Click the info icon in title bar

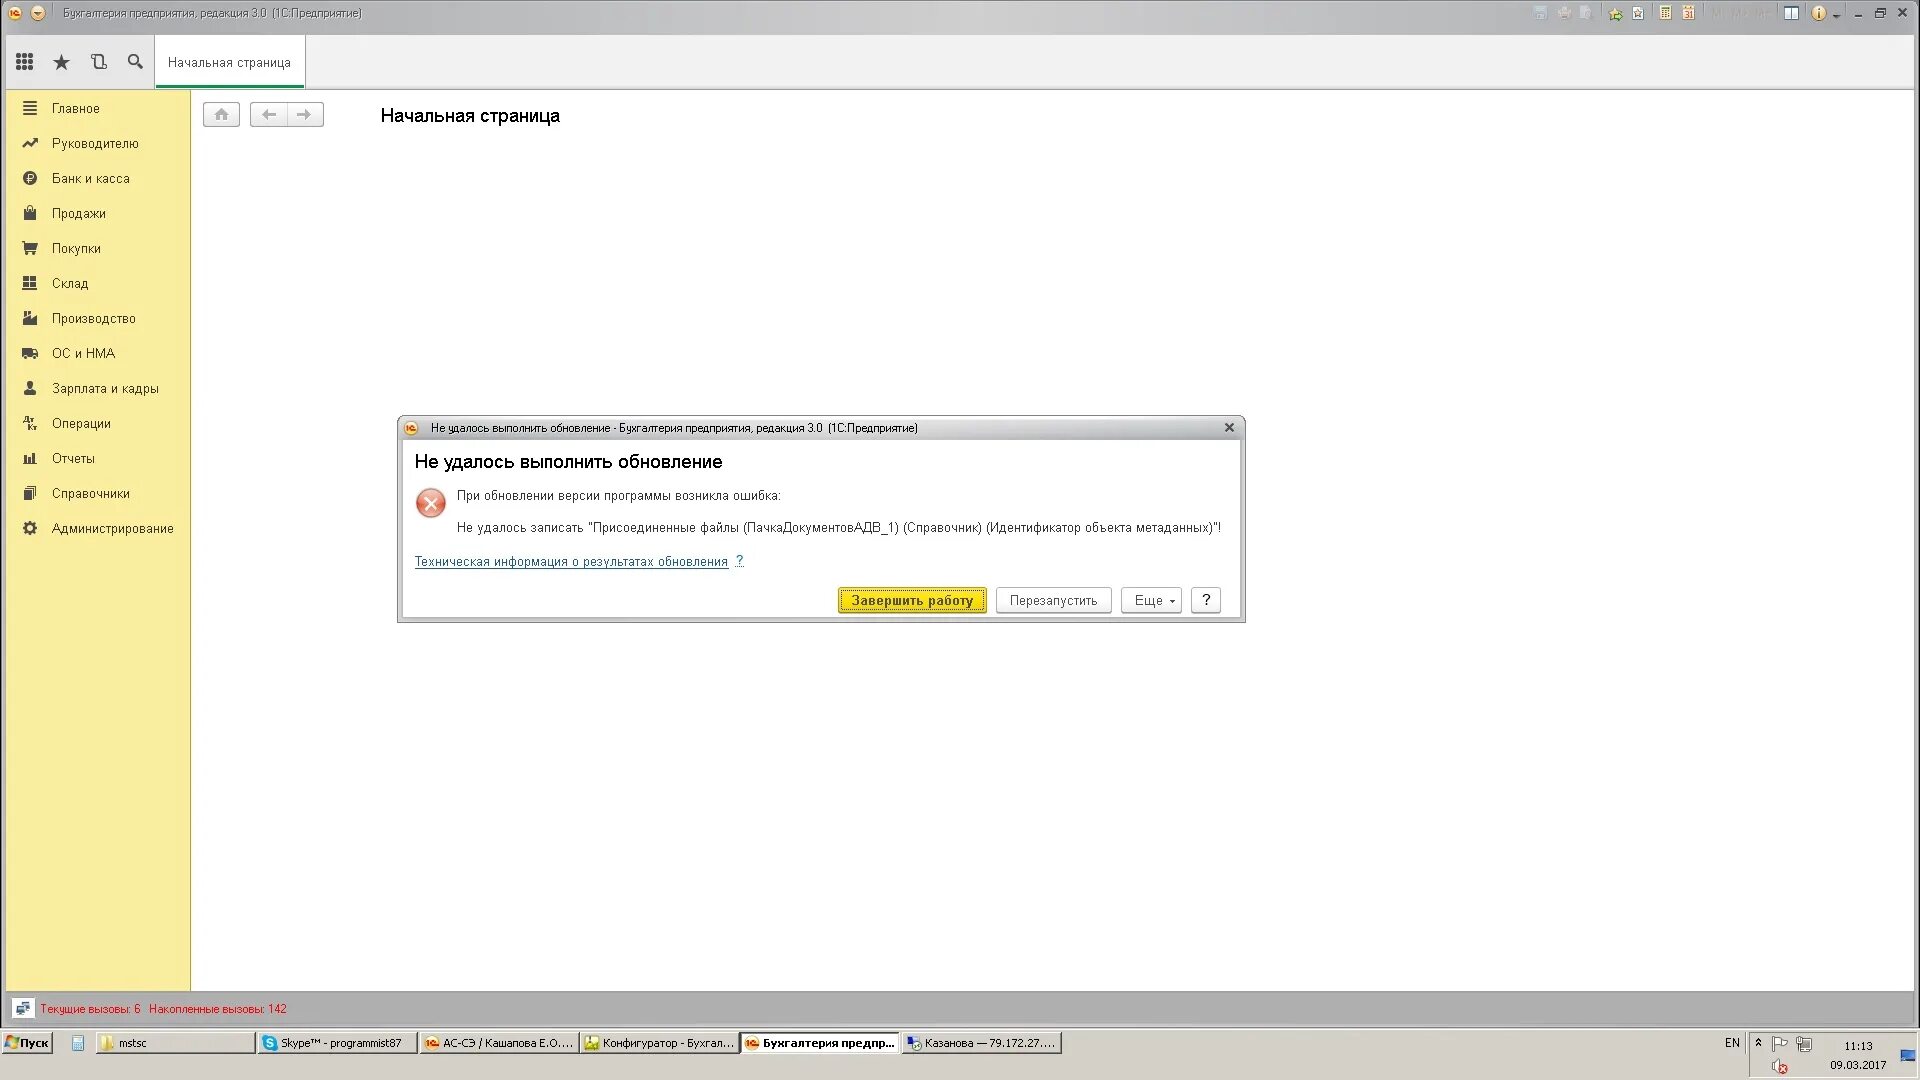click(x=1818, y=13)
